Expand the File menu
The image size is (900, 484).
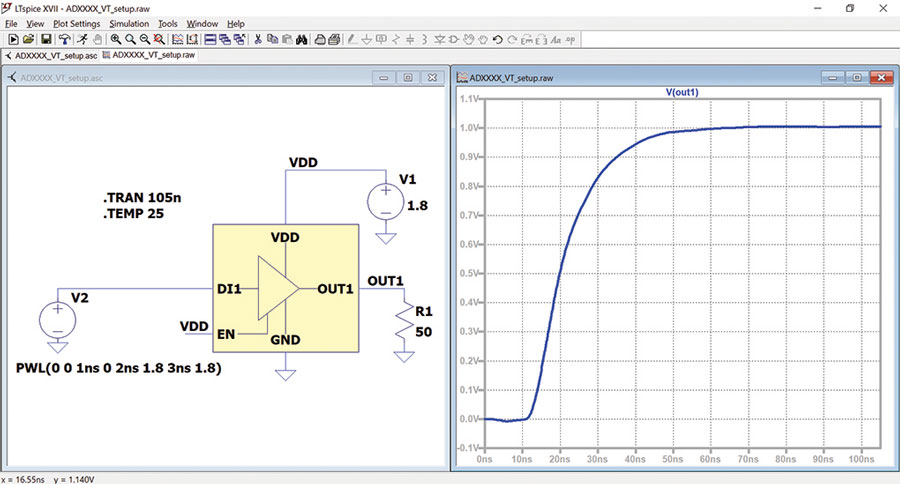(12, 23)
